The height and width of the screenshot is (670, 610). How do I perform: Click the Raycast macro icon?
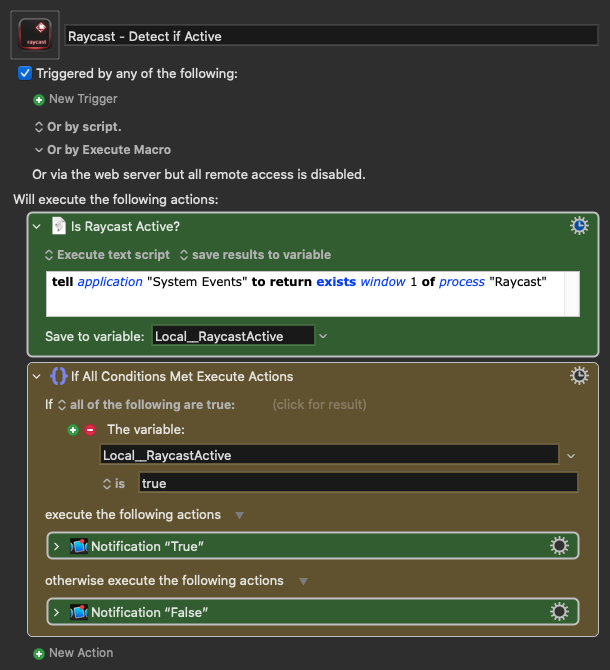click(x=35, y=35)
